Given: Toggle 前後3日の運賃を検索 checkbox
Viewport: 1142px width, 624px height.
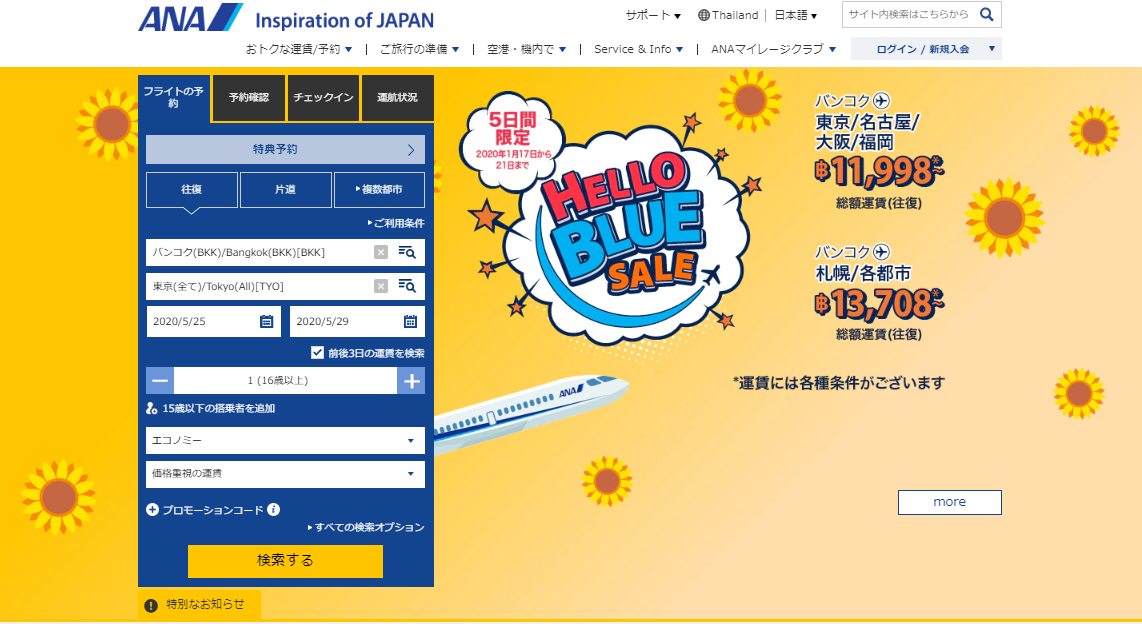Looking at the screenshot, I should tap(317, 352).
